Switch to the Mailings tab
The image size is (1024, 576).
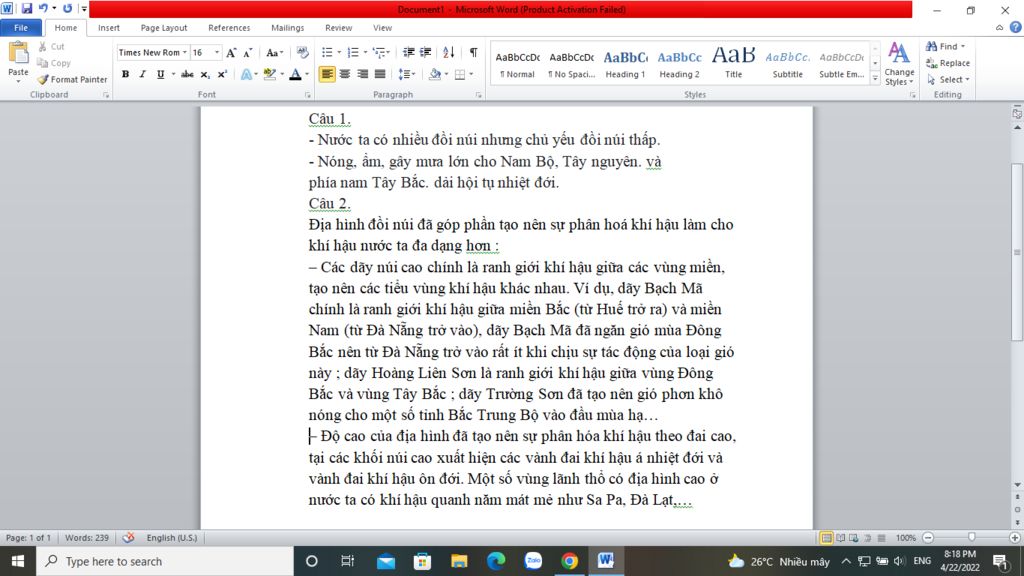click(287, 27)
